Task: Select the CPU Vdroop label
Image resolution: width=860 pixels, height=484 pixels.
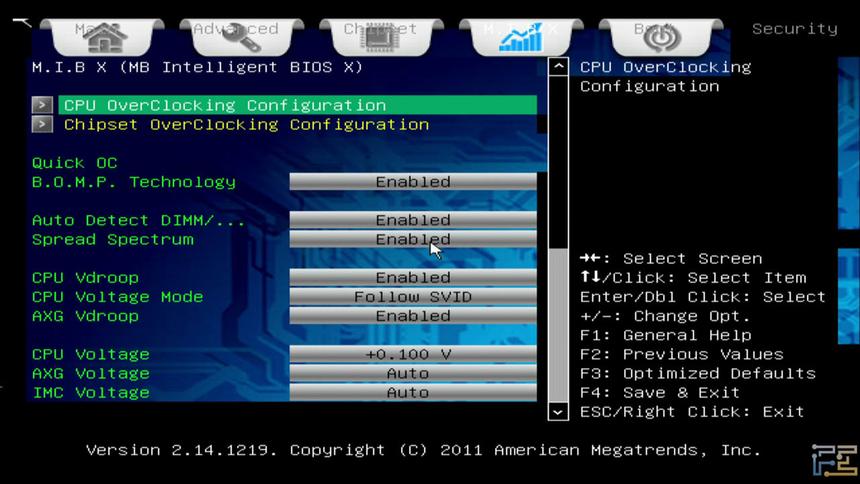Action: pyautogui.click(x=86, y=278)
